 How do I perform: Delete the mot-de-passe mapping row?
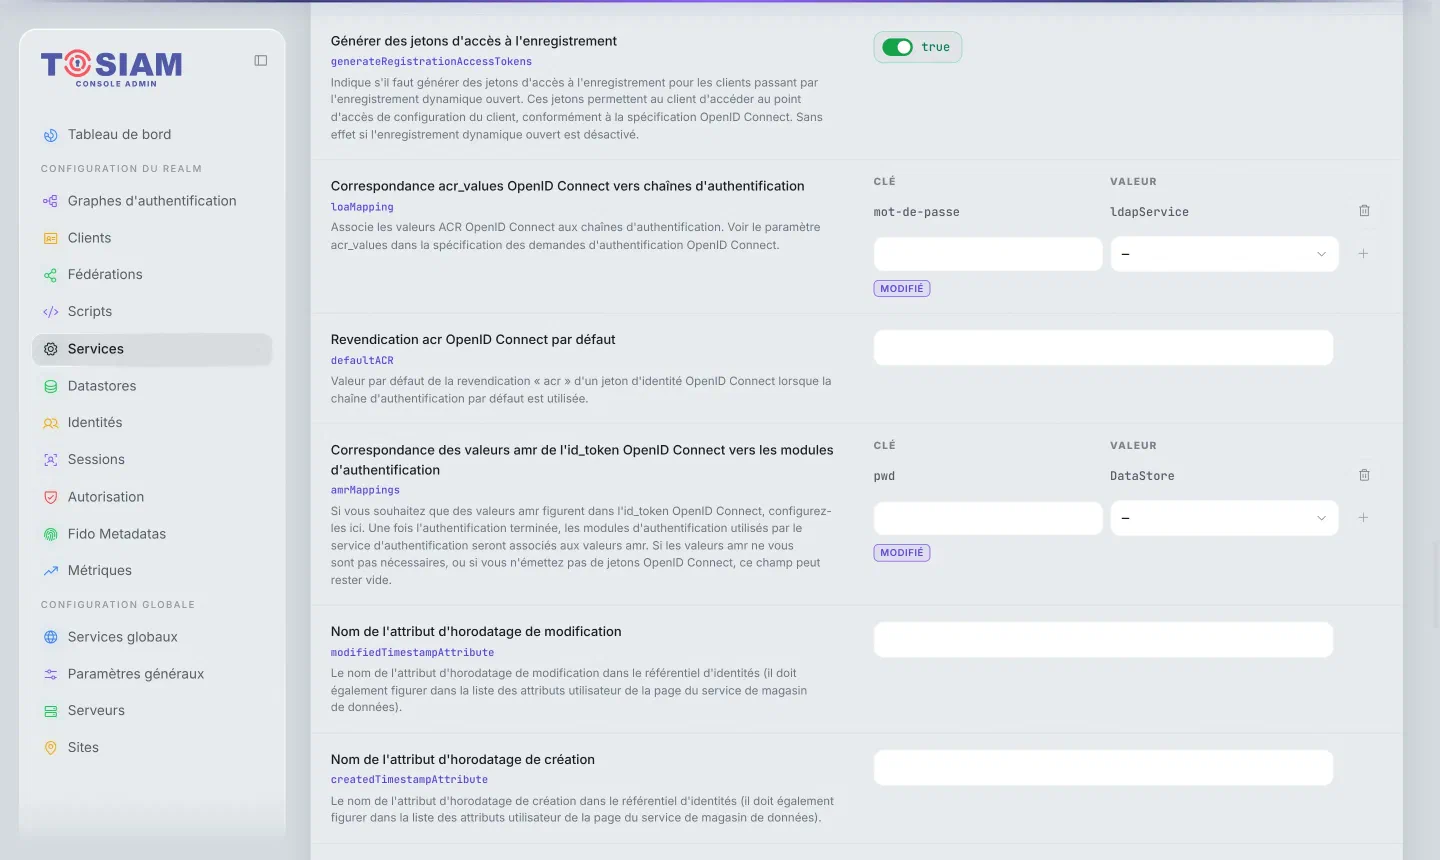1364,211
